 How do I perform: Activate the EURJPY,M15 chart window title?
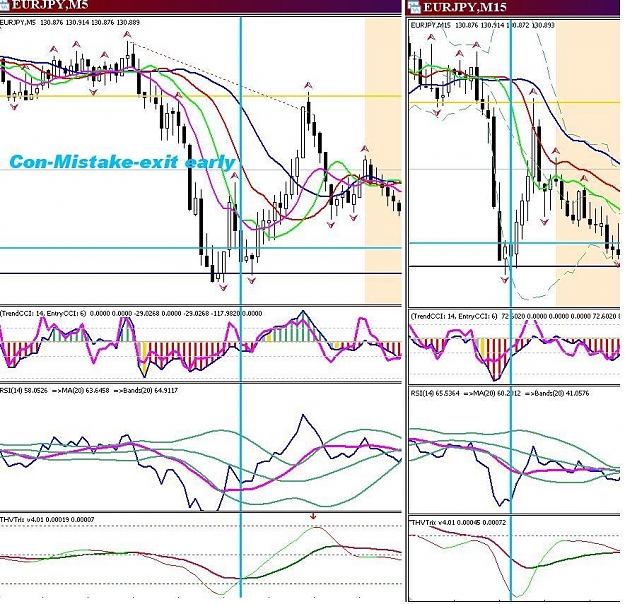(x=465, y=7)
